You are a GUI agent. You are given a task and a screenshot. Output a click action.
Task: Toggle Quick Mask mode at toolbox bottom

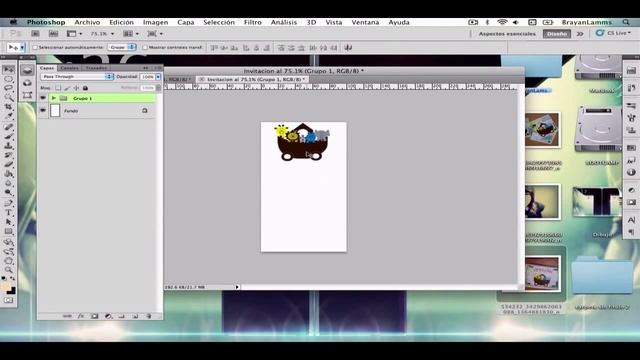coord(8,300)
